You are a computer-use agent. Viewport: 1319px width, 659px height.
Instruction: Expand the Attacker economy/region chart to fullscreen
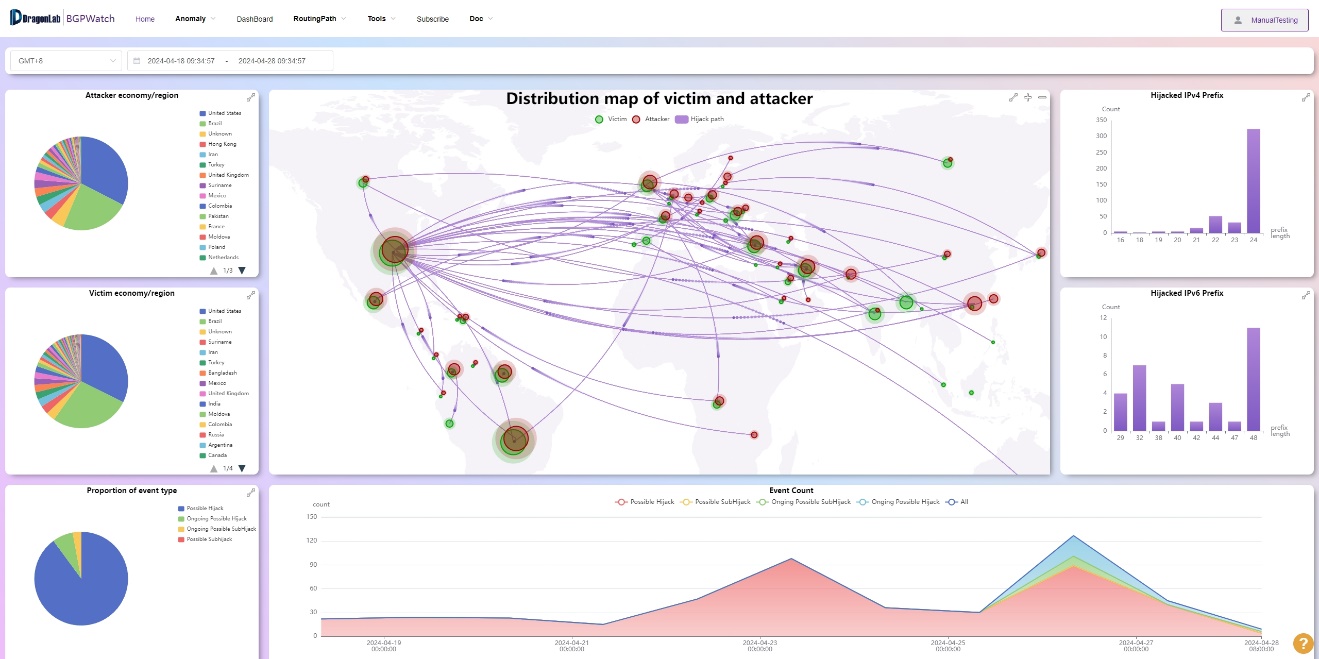click(x=251, y=97)
